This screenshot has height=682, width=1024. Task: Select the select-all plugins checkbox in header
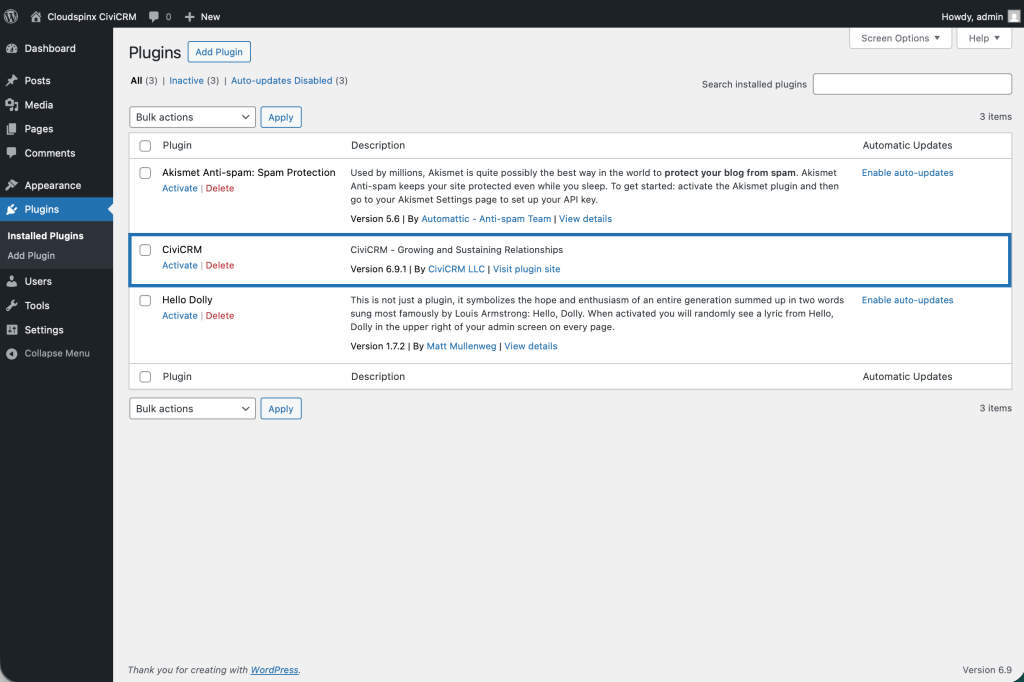[145, 145]
